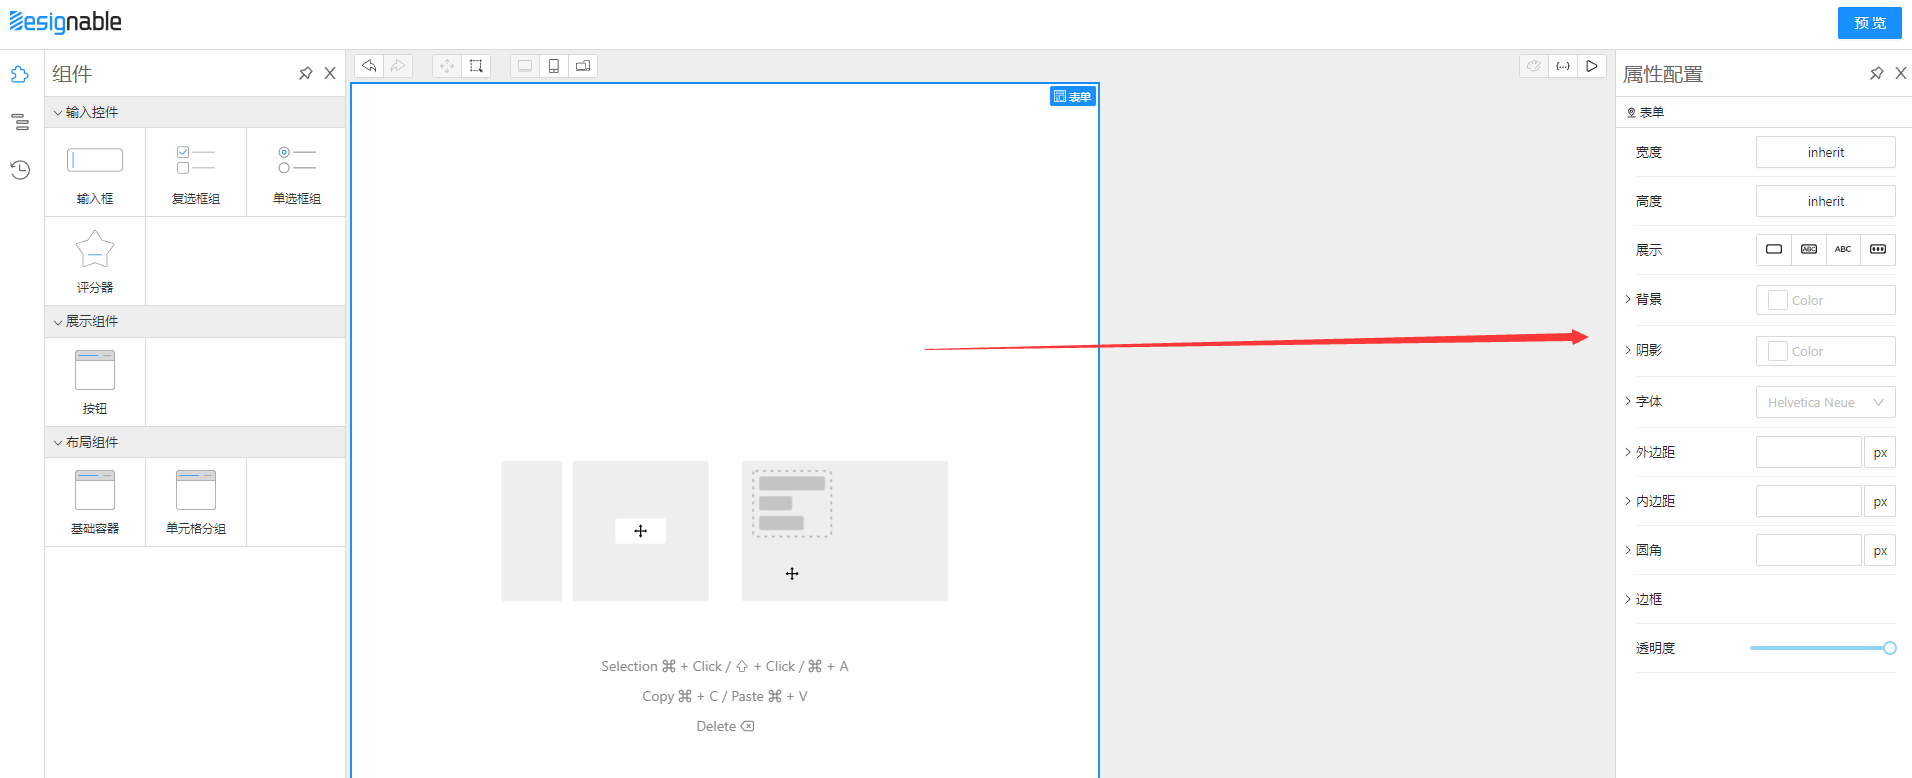Expand the 背景 property group
Viewport: 1912px width, 778px height.
(x=1628, y=299)
